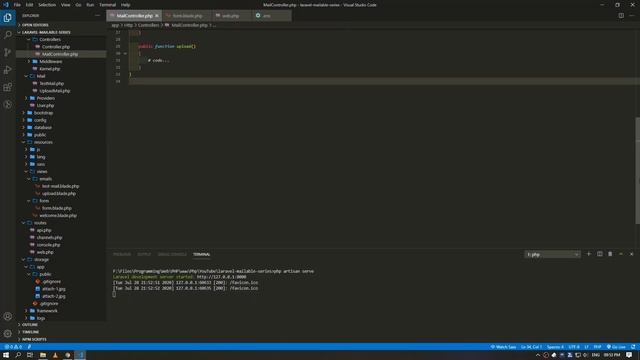Click in the terminal input area
The width and height of the screenshot is (640, 360).
click(114, 294)
